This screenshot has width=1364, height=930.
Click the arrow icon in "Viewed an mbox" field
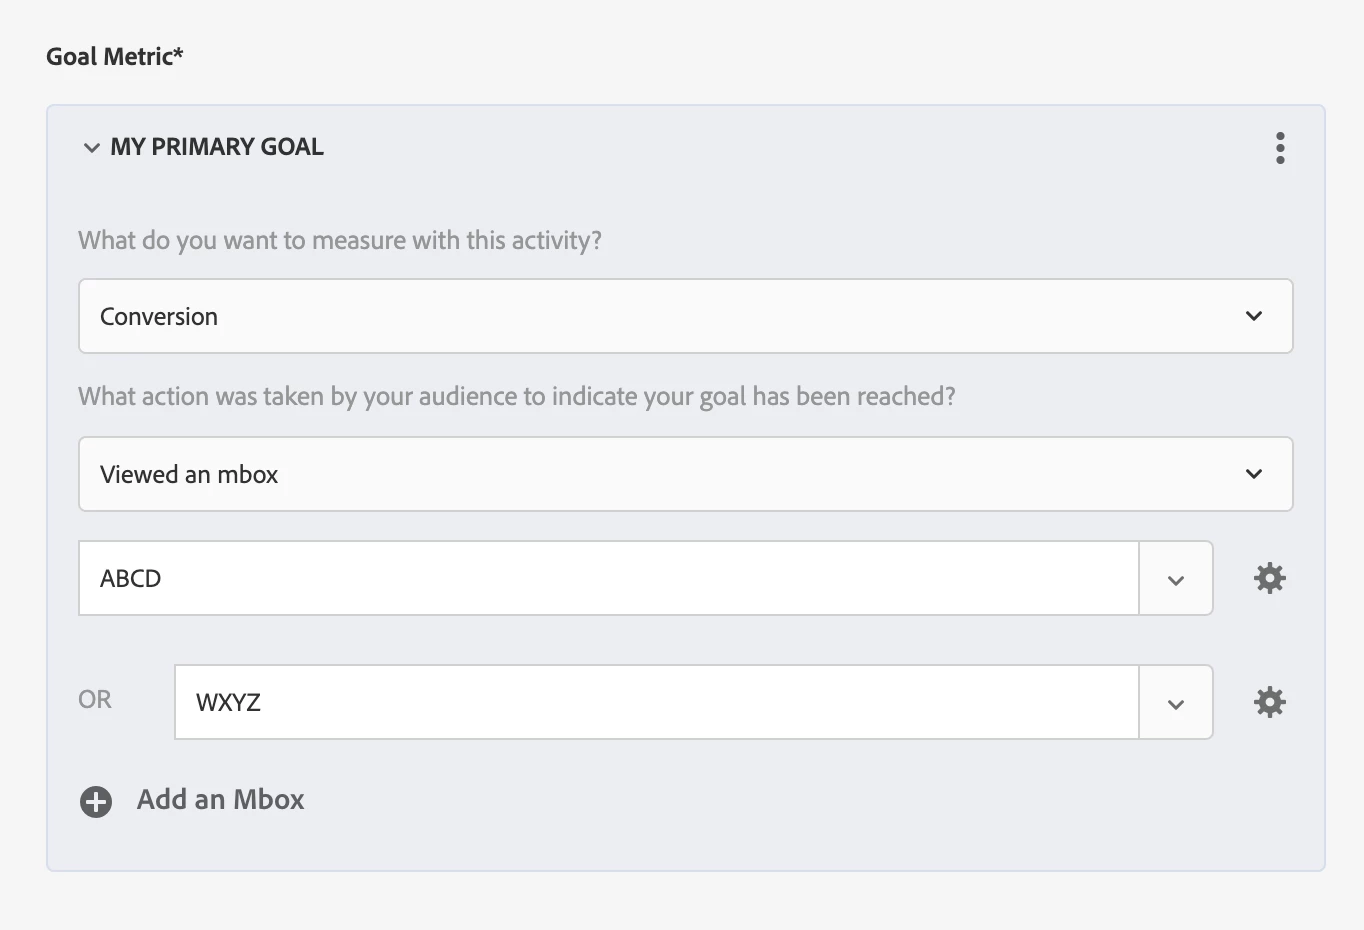tap(1254, 474)
